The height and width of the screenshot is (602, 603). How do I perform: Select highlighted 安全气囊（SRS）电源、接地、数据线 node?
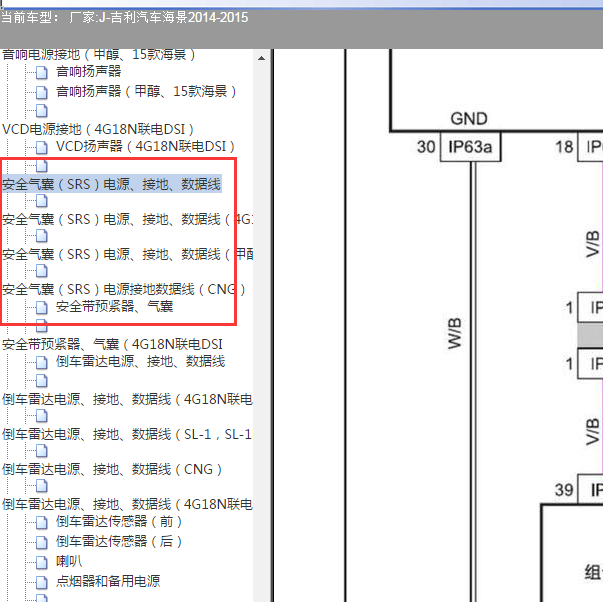112,184
